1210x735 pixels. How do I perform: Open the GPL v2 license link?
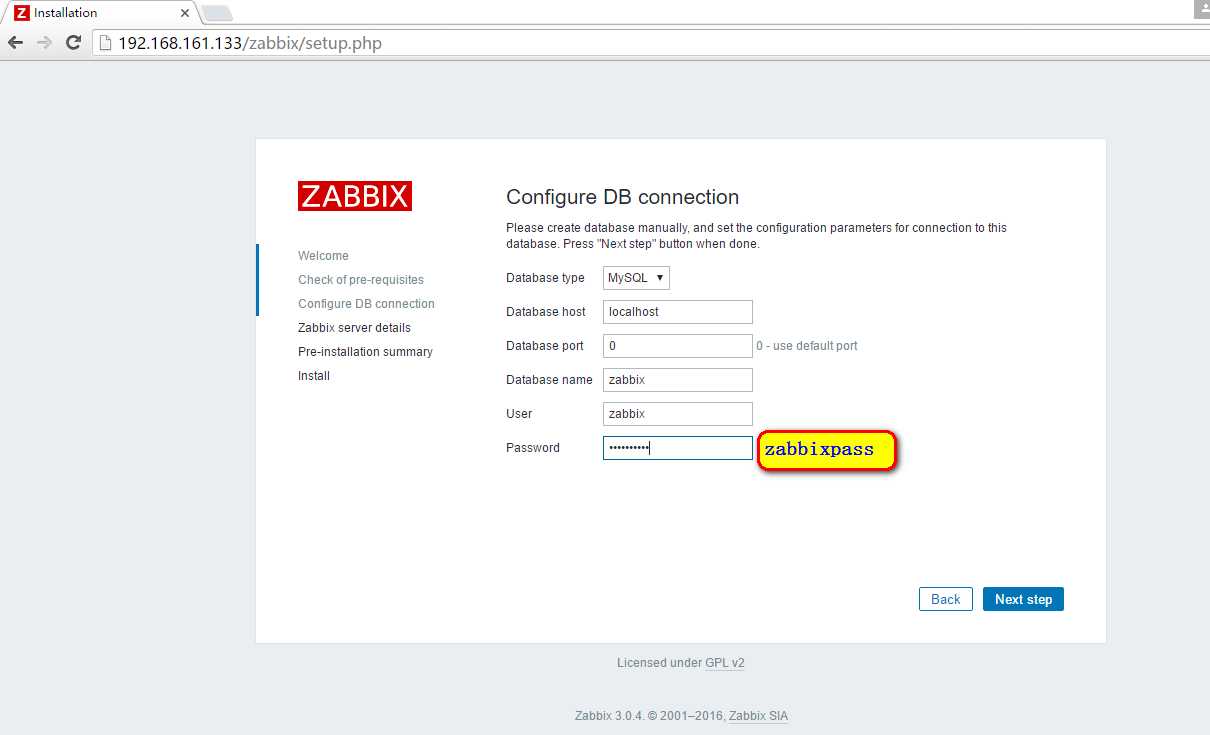(725, 663)
